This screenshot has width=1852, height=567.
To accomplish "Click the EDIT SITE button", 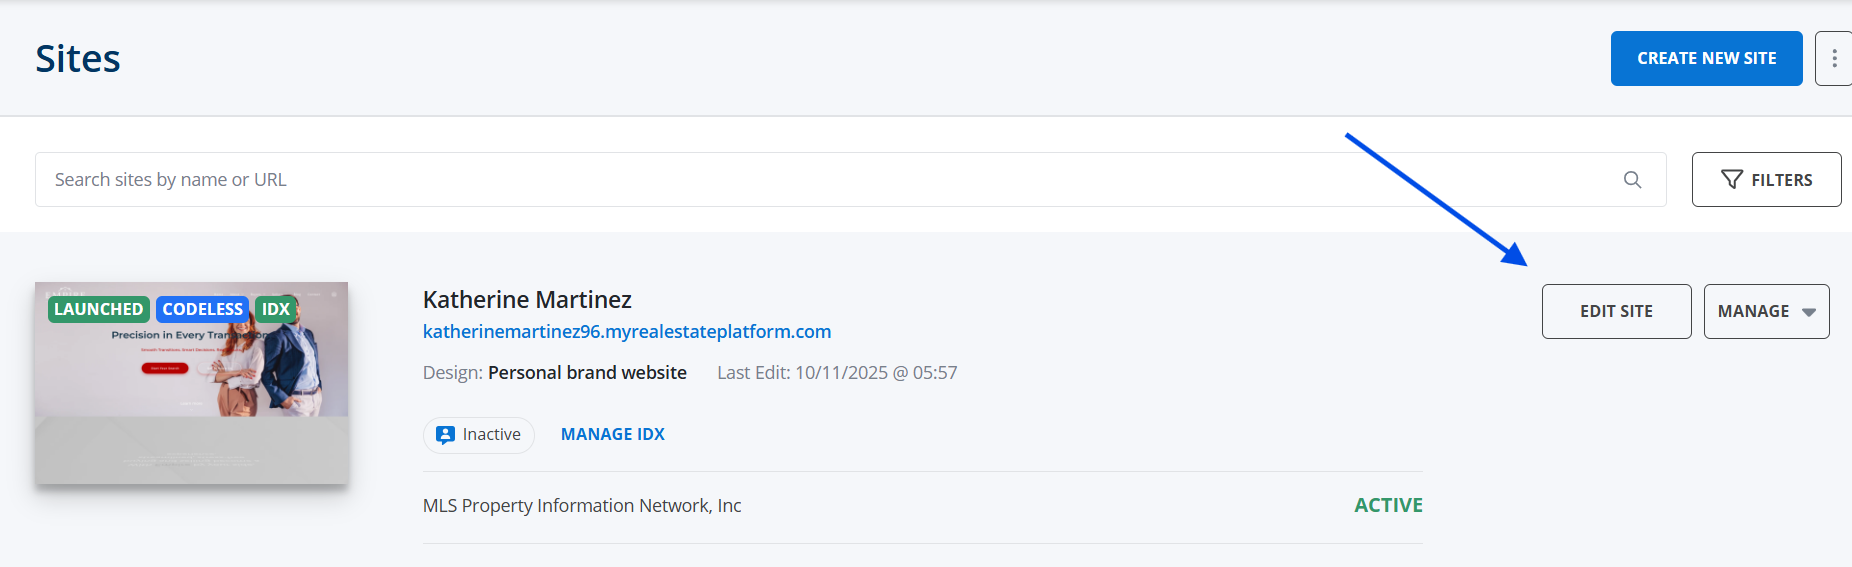I will pos(1616,312).
